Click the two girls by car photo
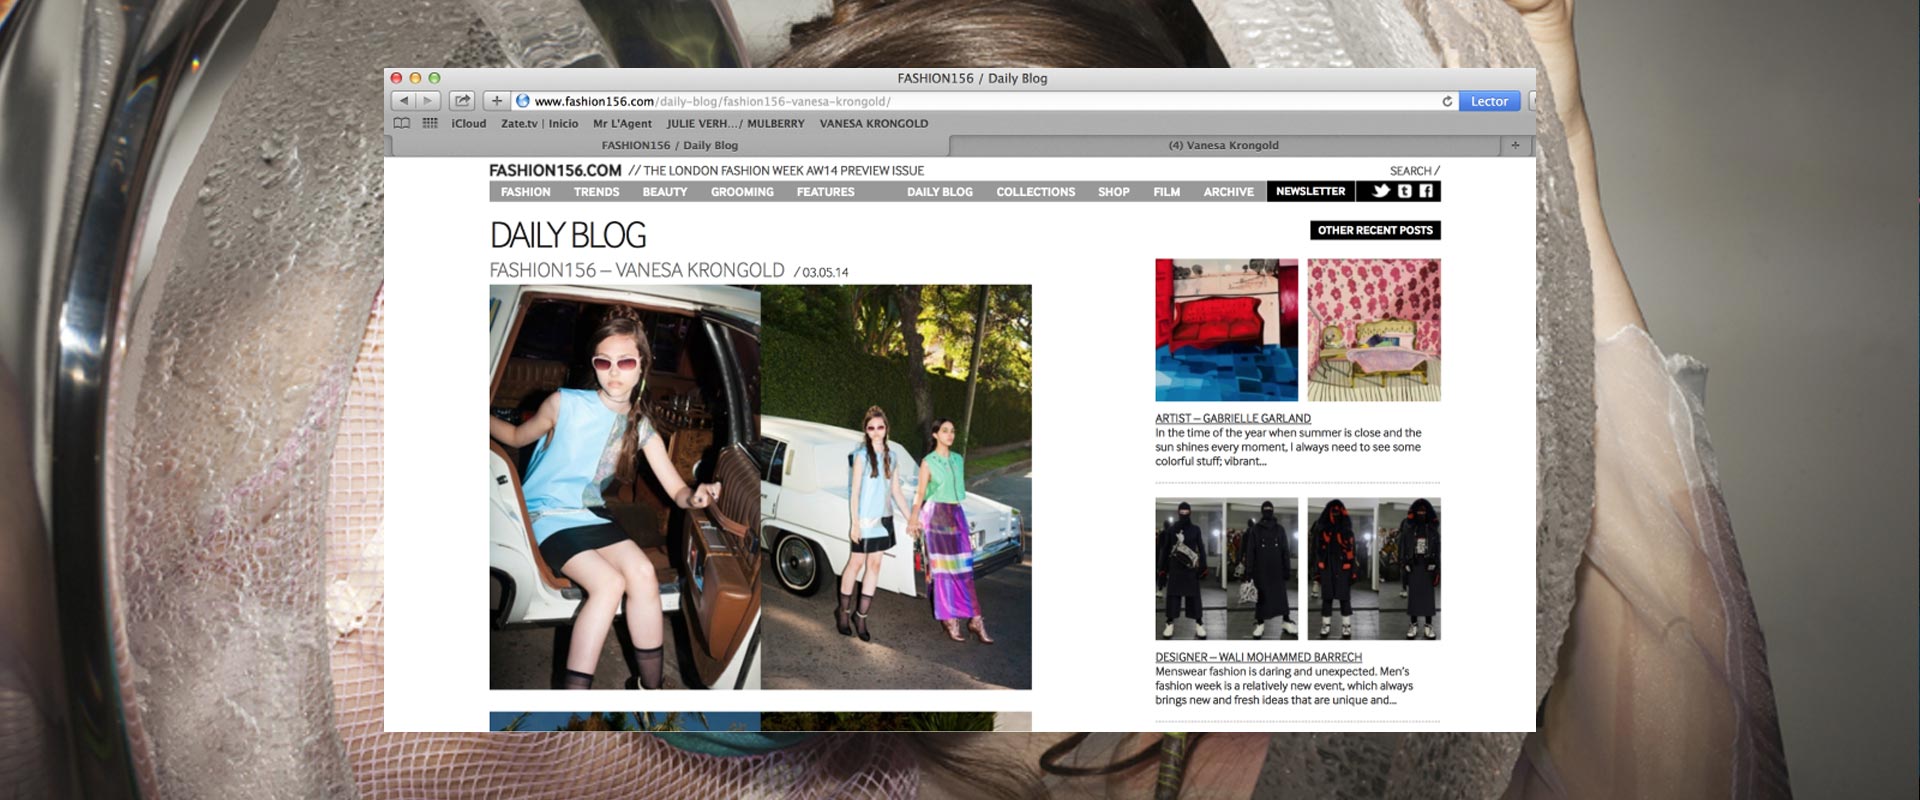Screen dimensions: 1920x800 click(896, 487)
